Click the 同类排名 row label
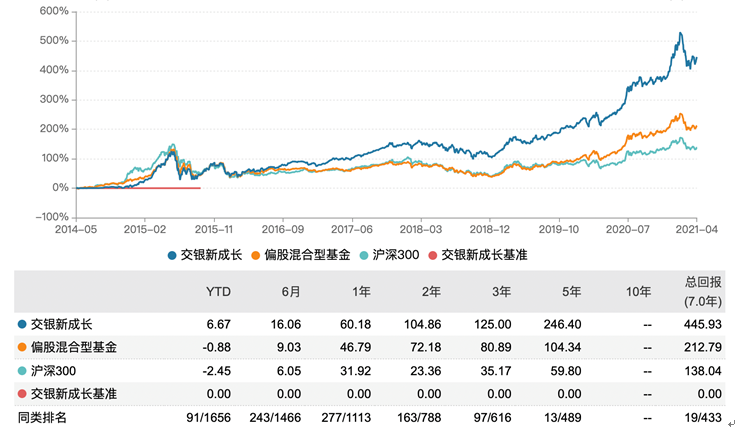 [42, 417]
